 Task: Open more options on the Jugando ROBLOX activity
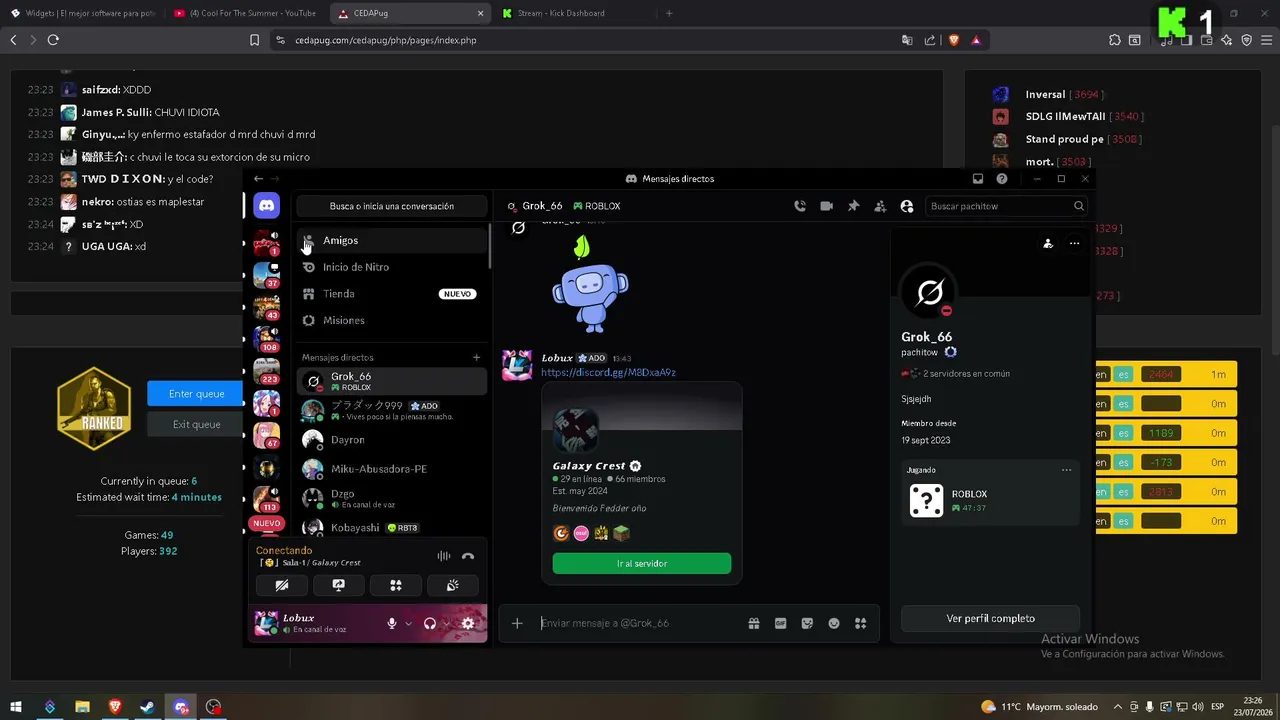tap(1066, 470)
